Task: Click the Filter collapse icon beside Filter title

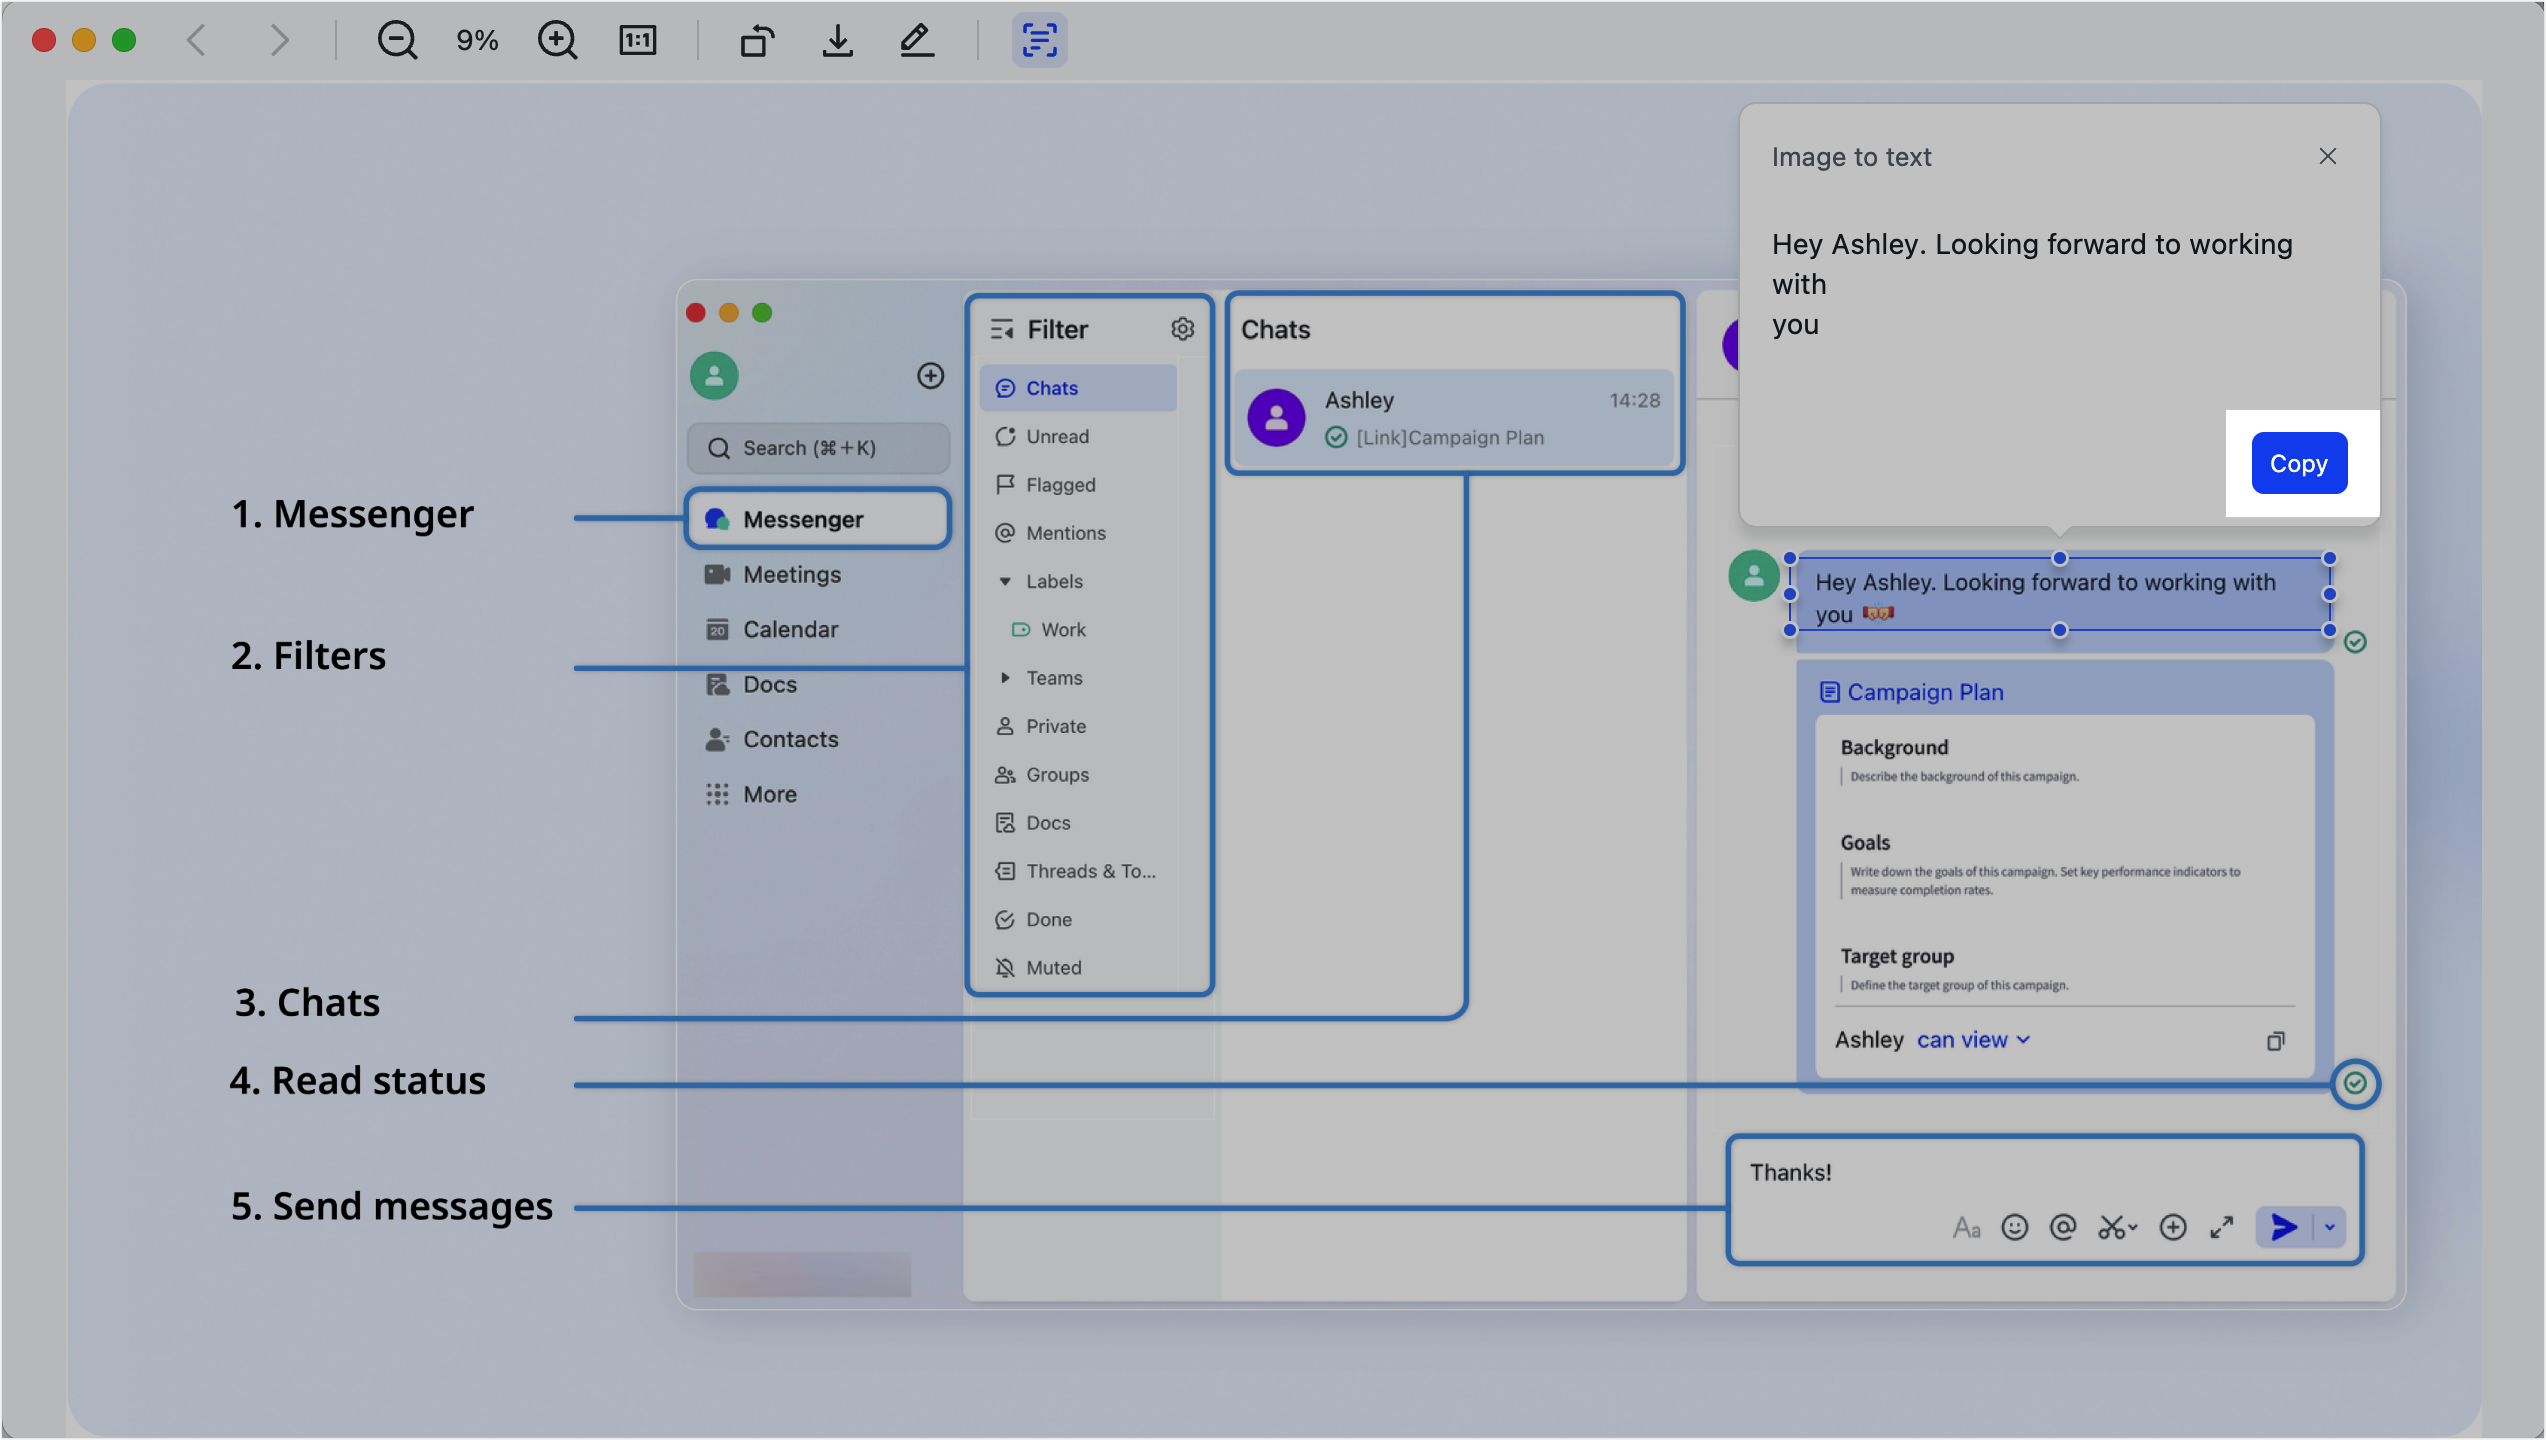Action: click(1001, 329)
